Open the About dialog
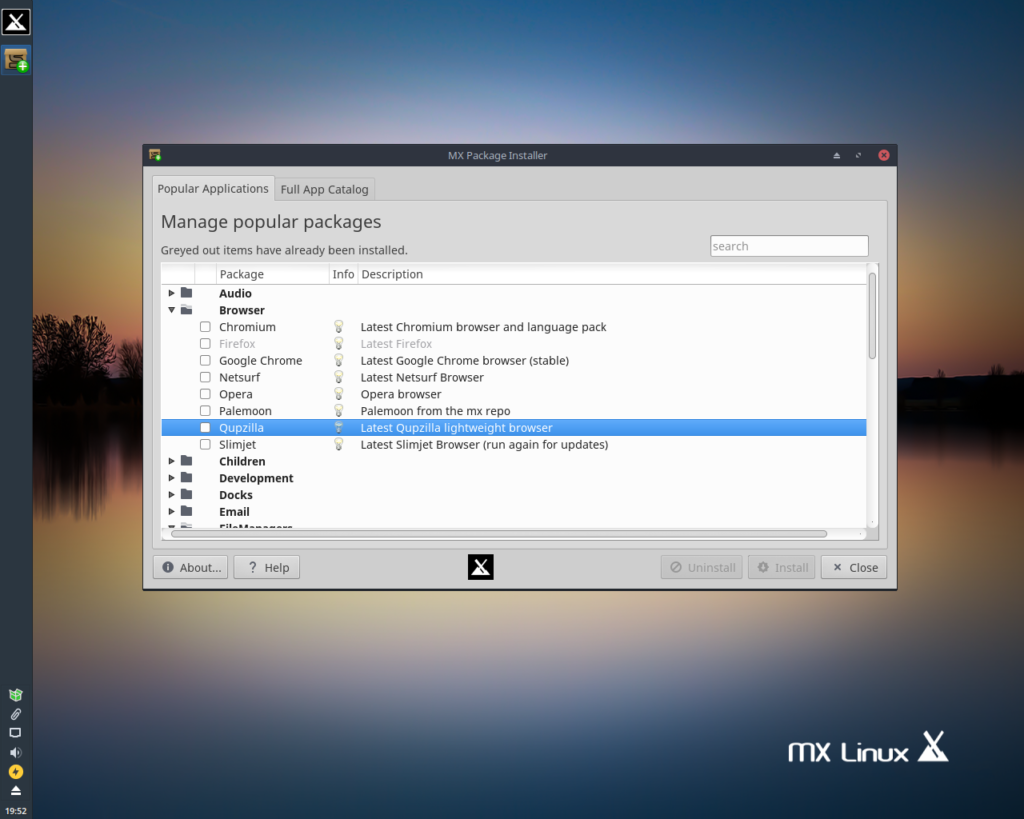 [x=191, y=567]
